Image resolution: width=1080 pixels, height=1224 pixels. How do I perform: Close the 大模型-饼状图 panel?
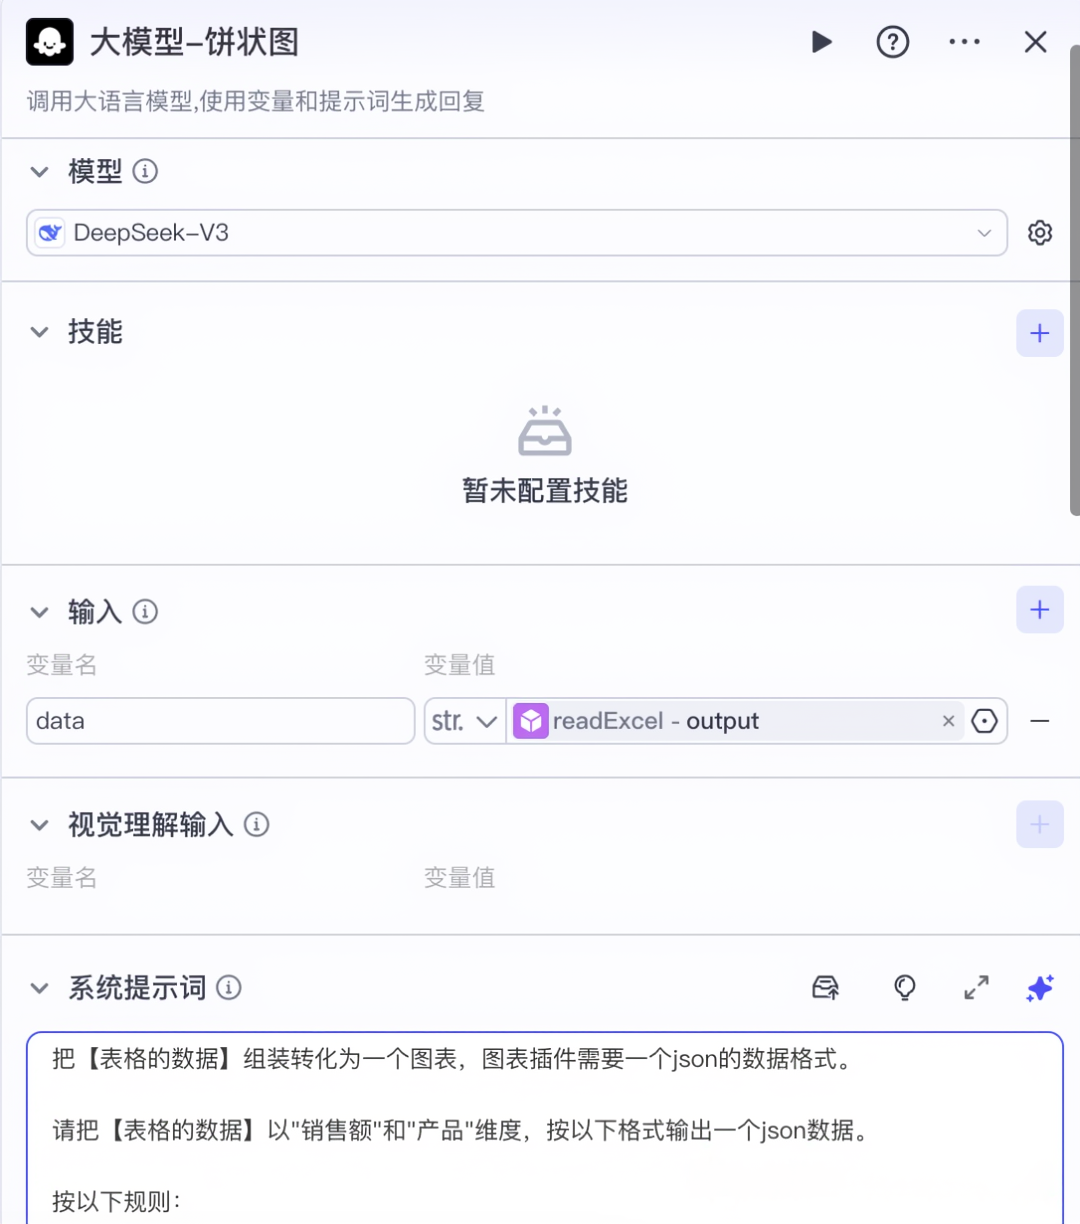tap(1035, 42)
